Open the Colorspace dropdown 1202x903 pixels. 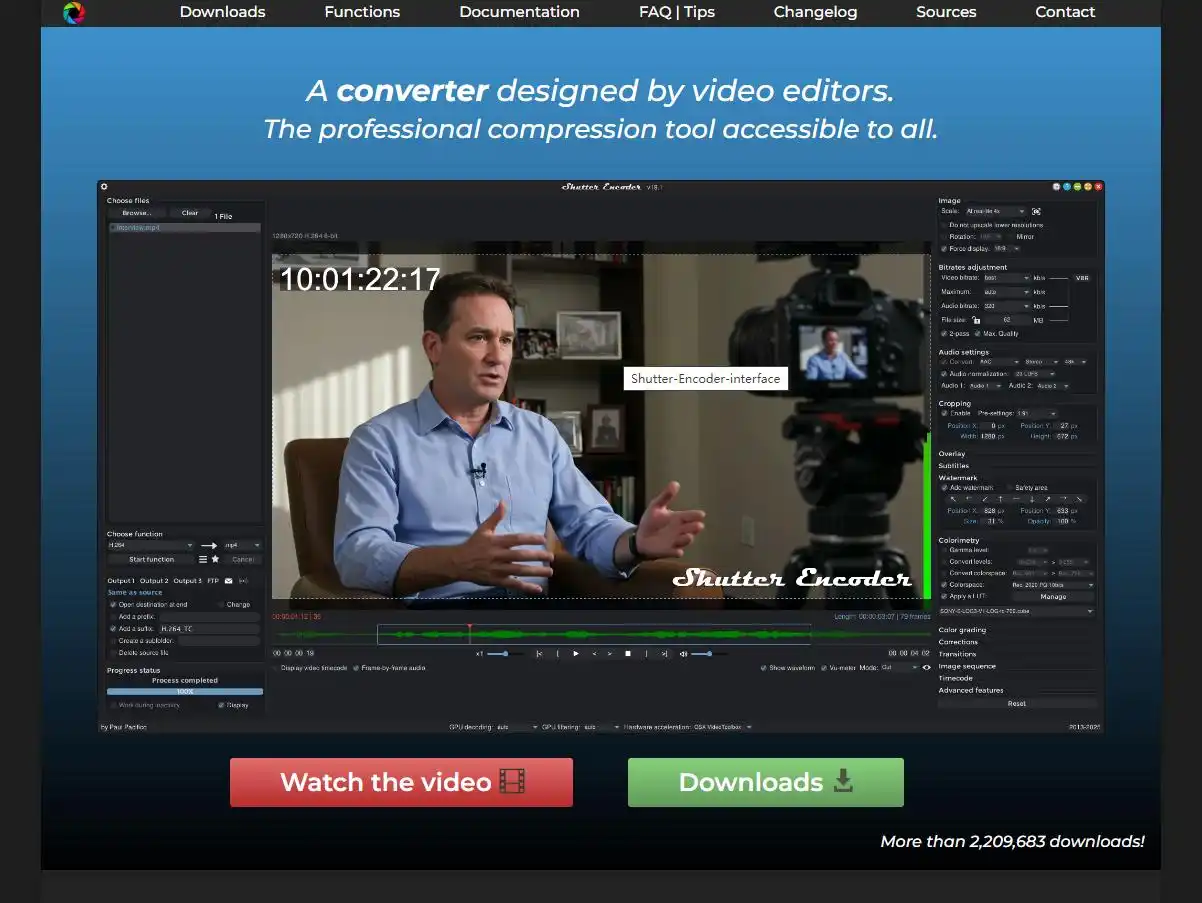coord(1053,585)
